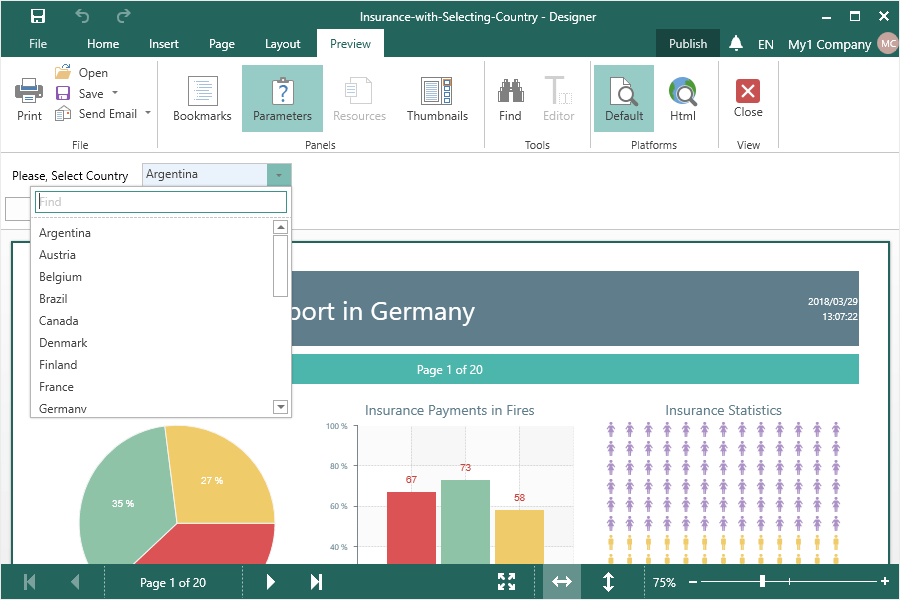Click the Publish button
Image resolution: width=900 pixels, height=600 pixels.
[688, 43]
